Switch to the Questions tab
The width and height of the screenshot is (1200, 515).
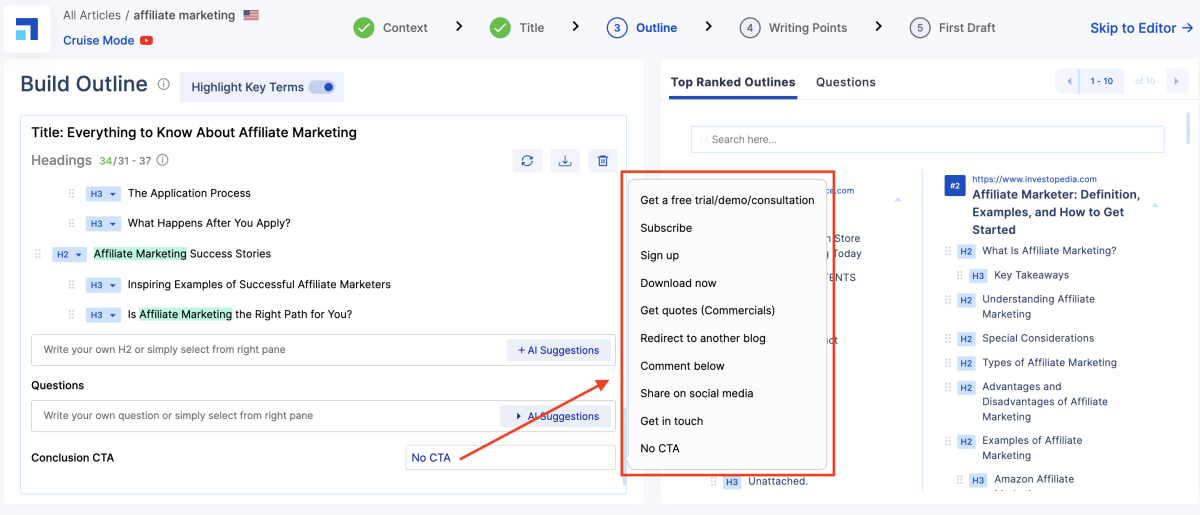pyautogui.click(x=845, y=82)
